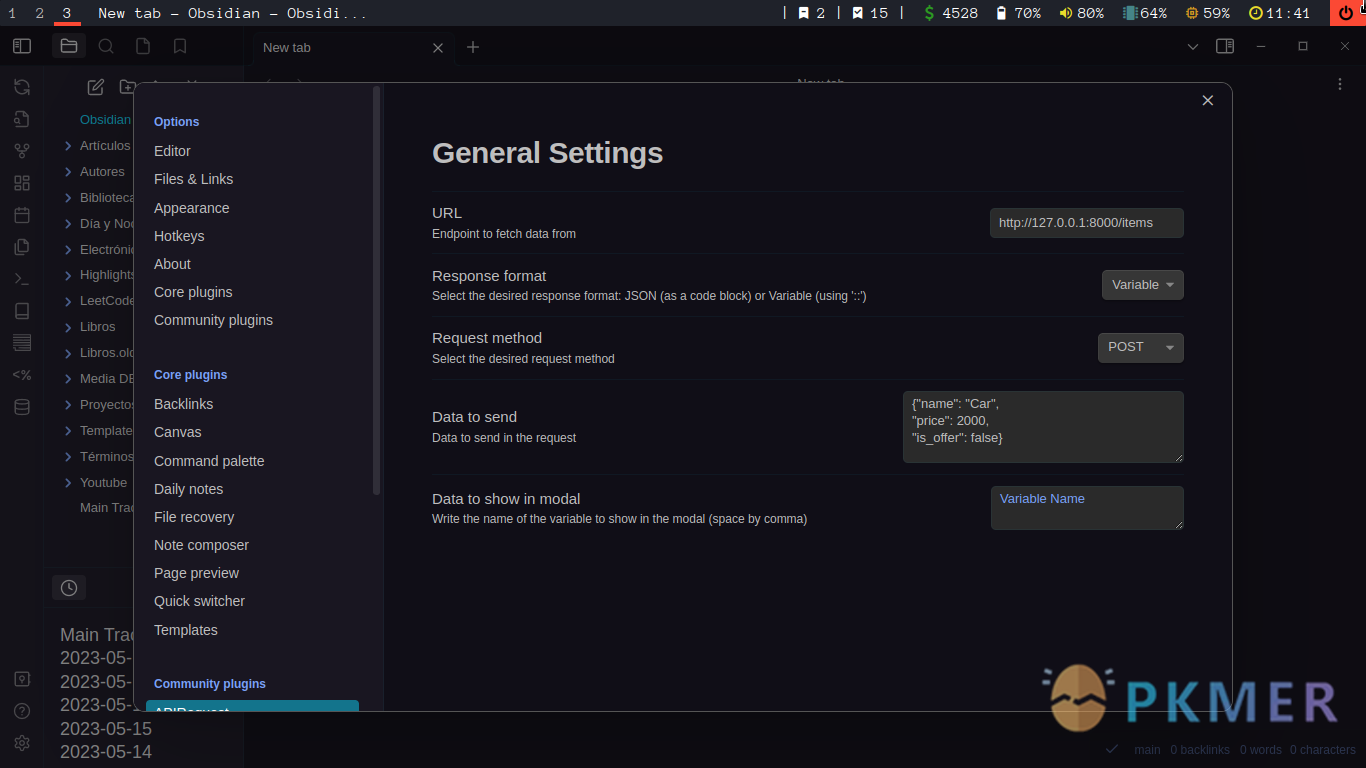Click the stacked lines ribbon icon
The width and height of the screenshot is (1366, 768).
(22, 343)
